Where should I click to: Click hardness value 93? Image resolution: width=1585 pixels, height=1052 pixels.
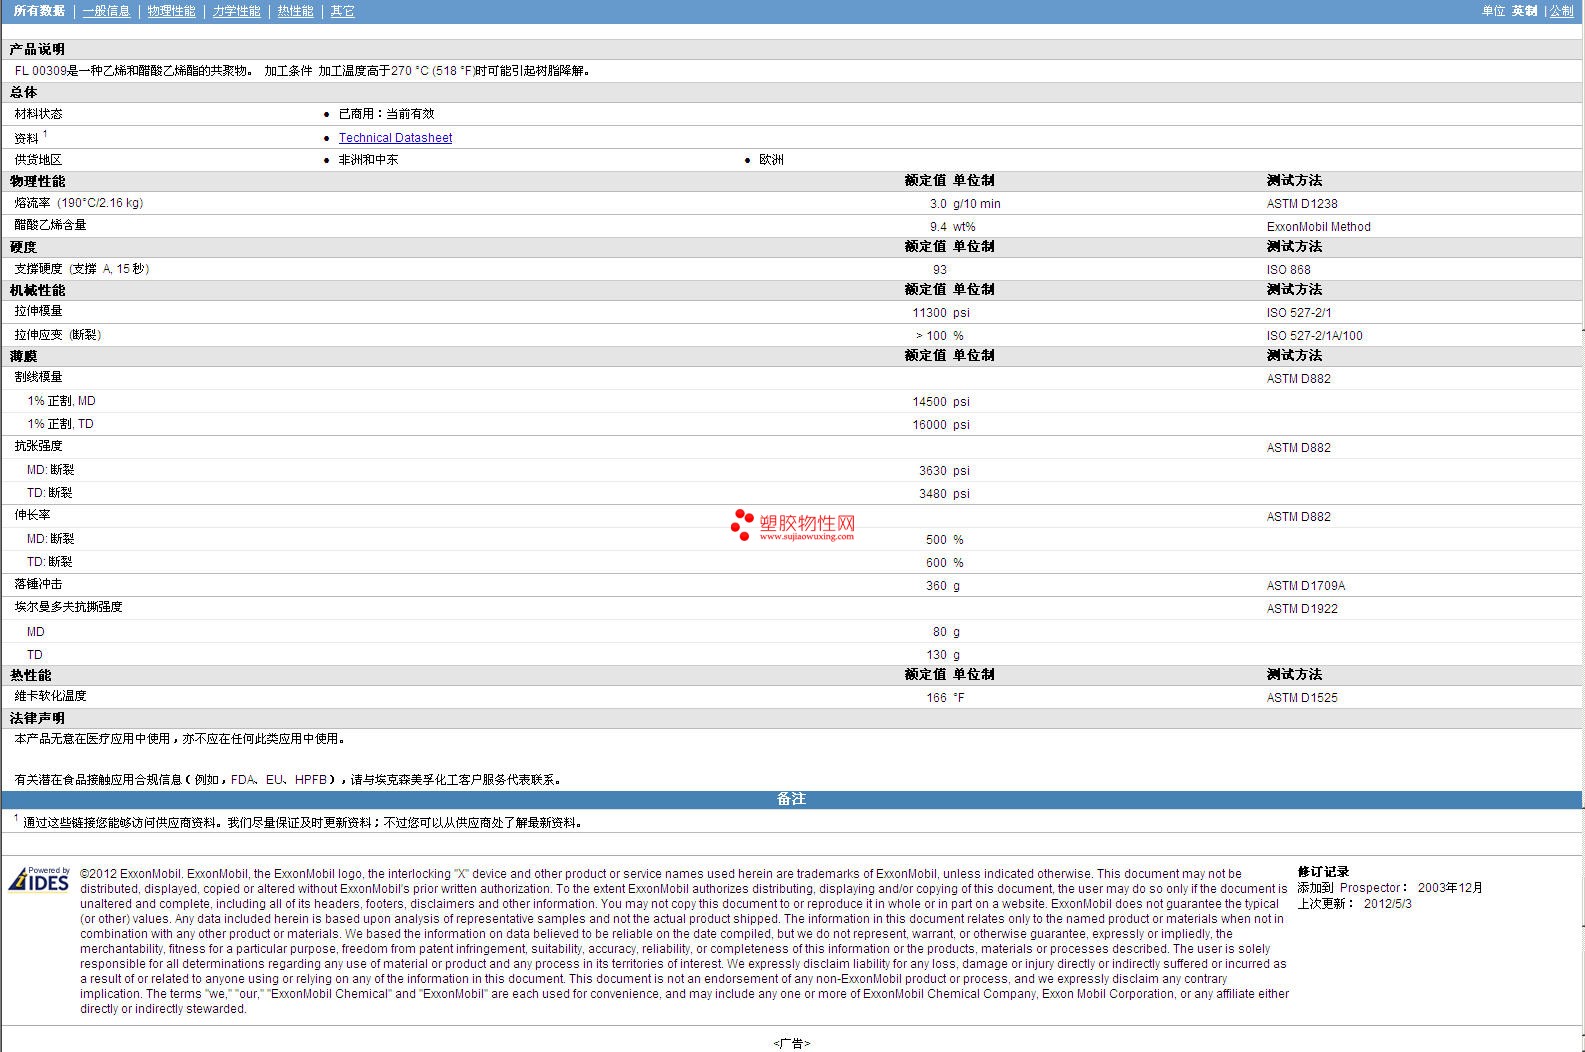(940, 270)
